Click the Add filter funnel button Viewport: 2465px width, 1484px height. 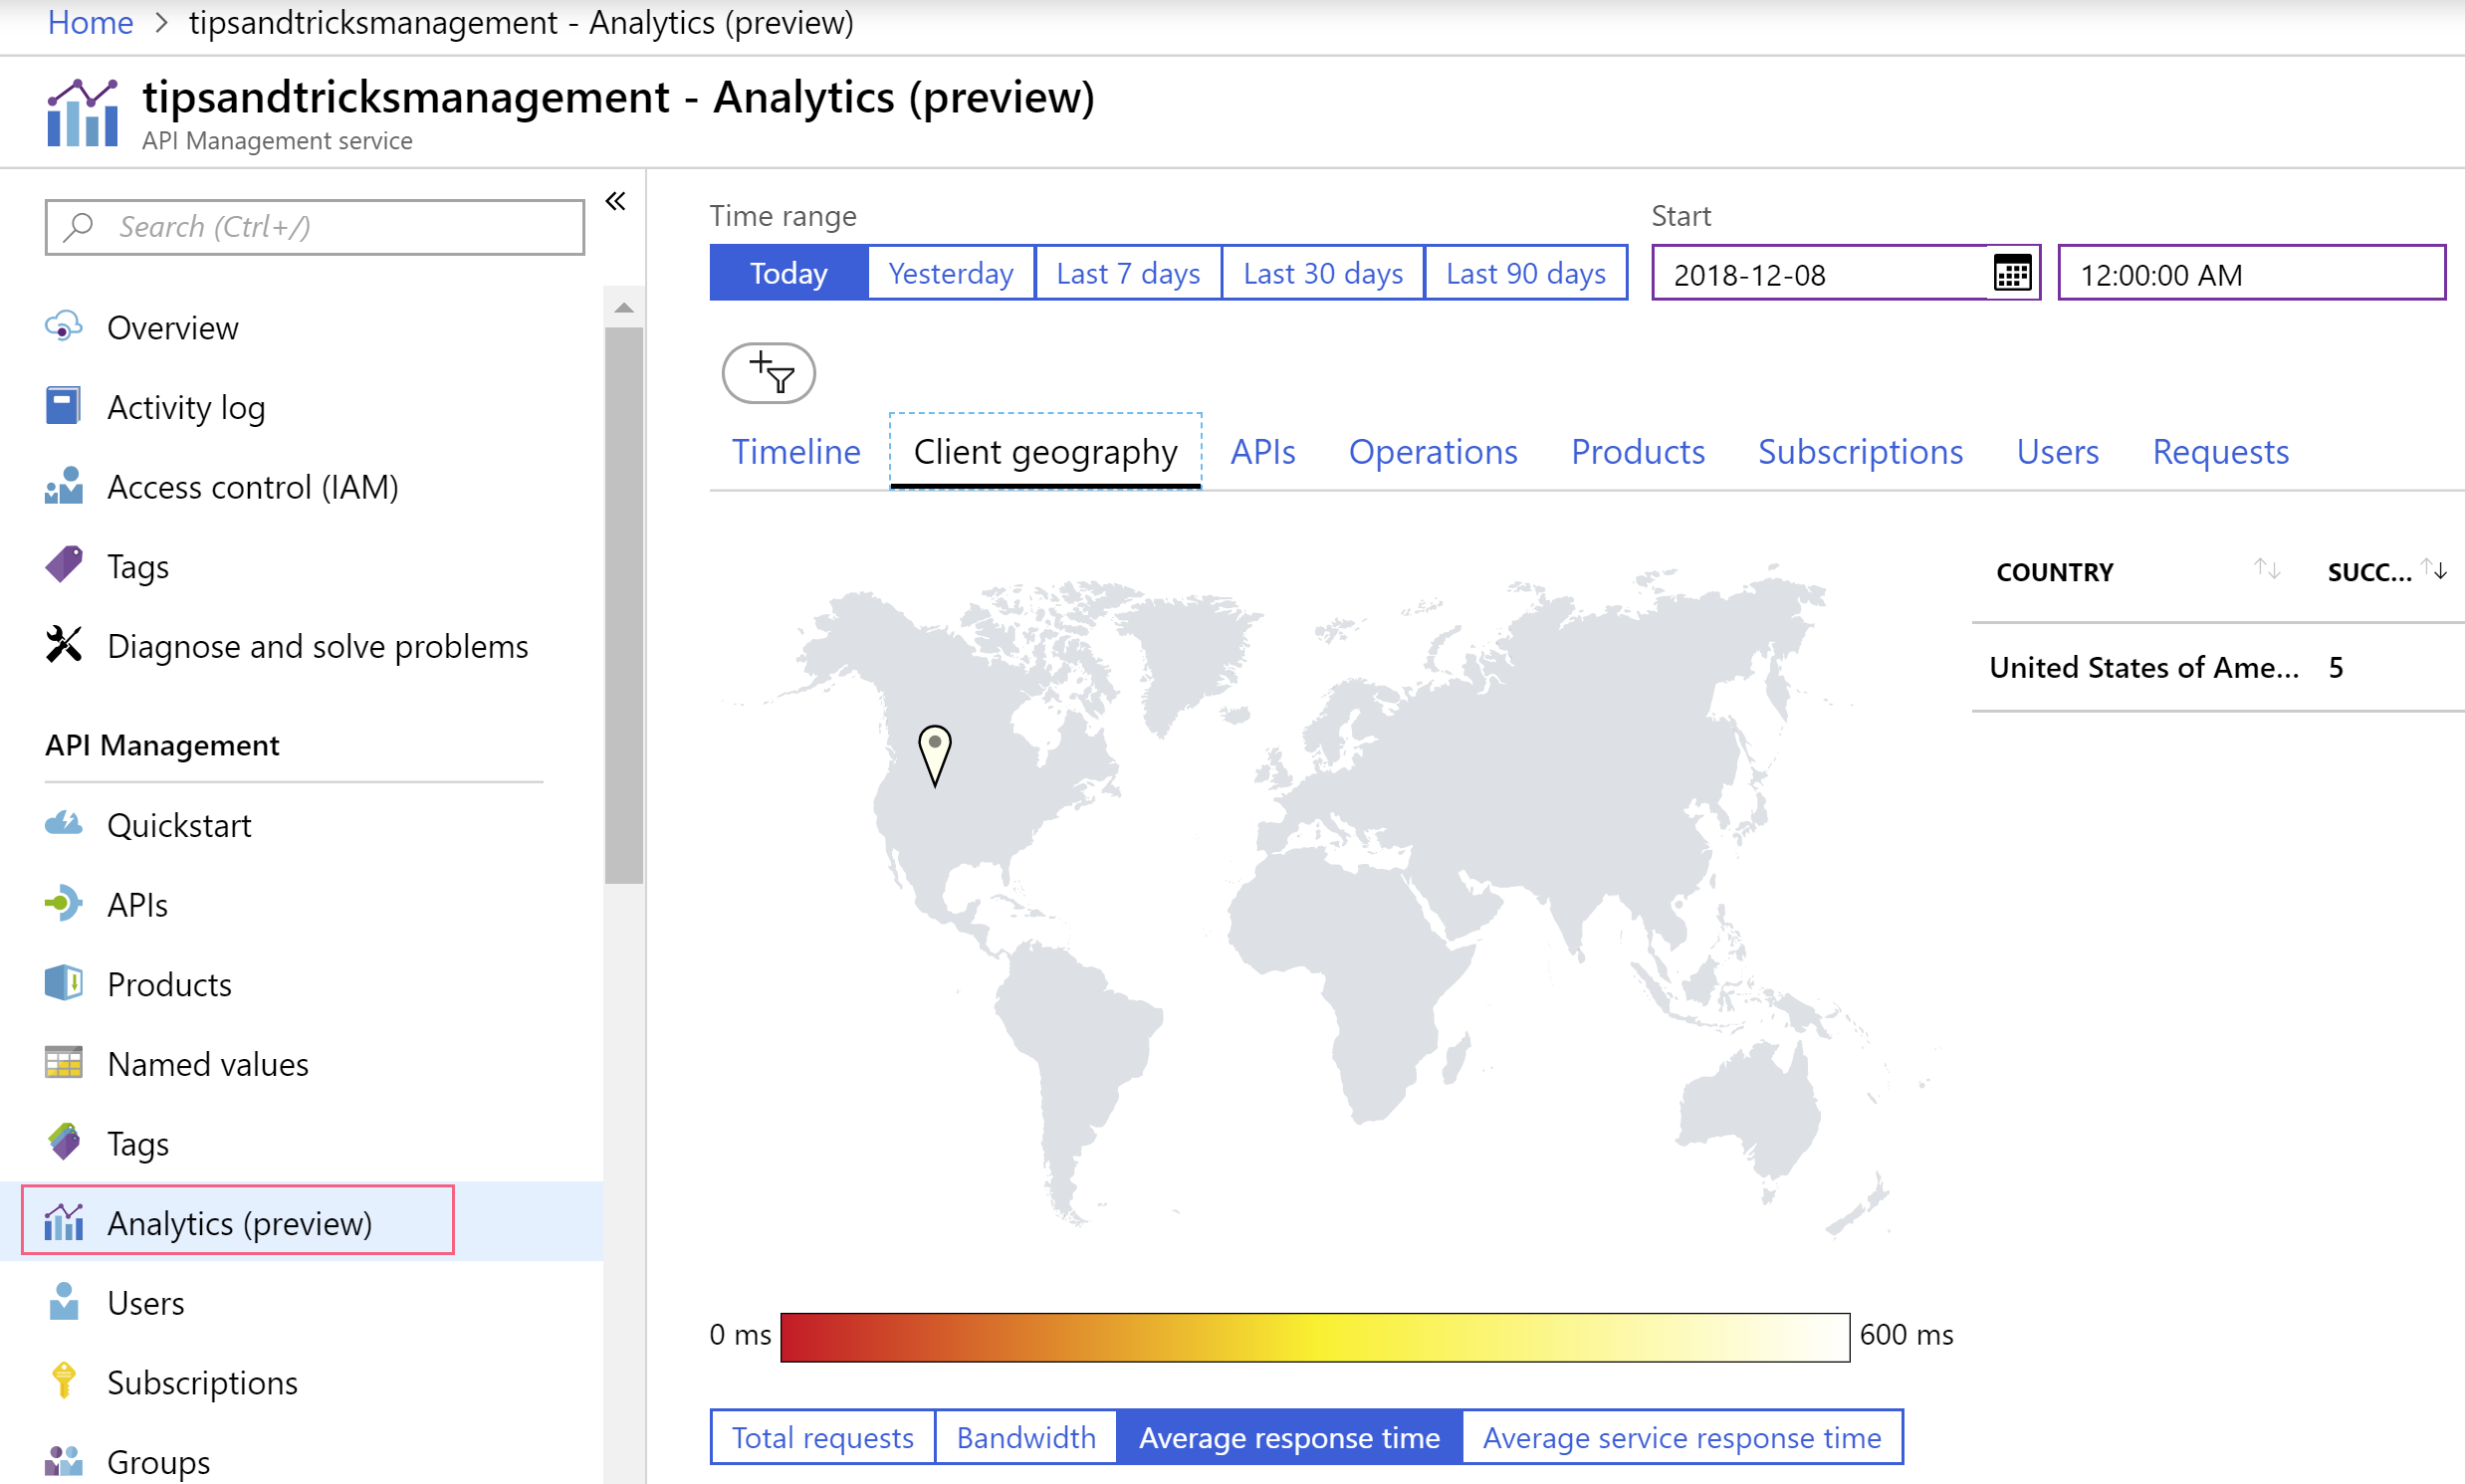(x=769, y=373)
